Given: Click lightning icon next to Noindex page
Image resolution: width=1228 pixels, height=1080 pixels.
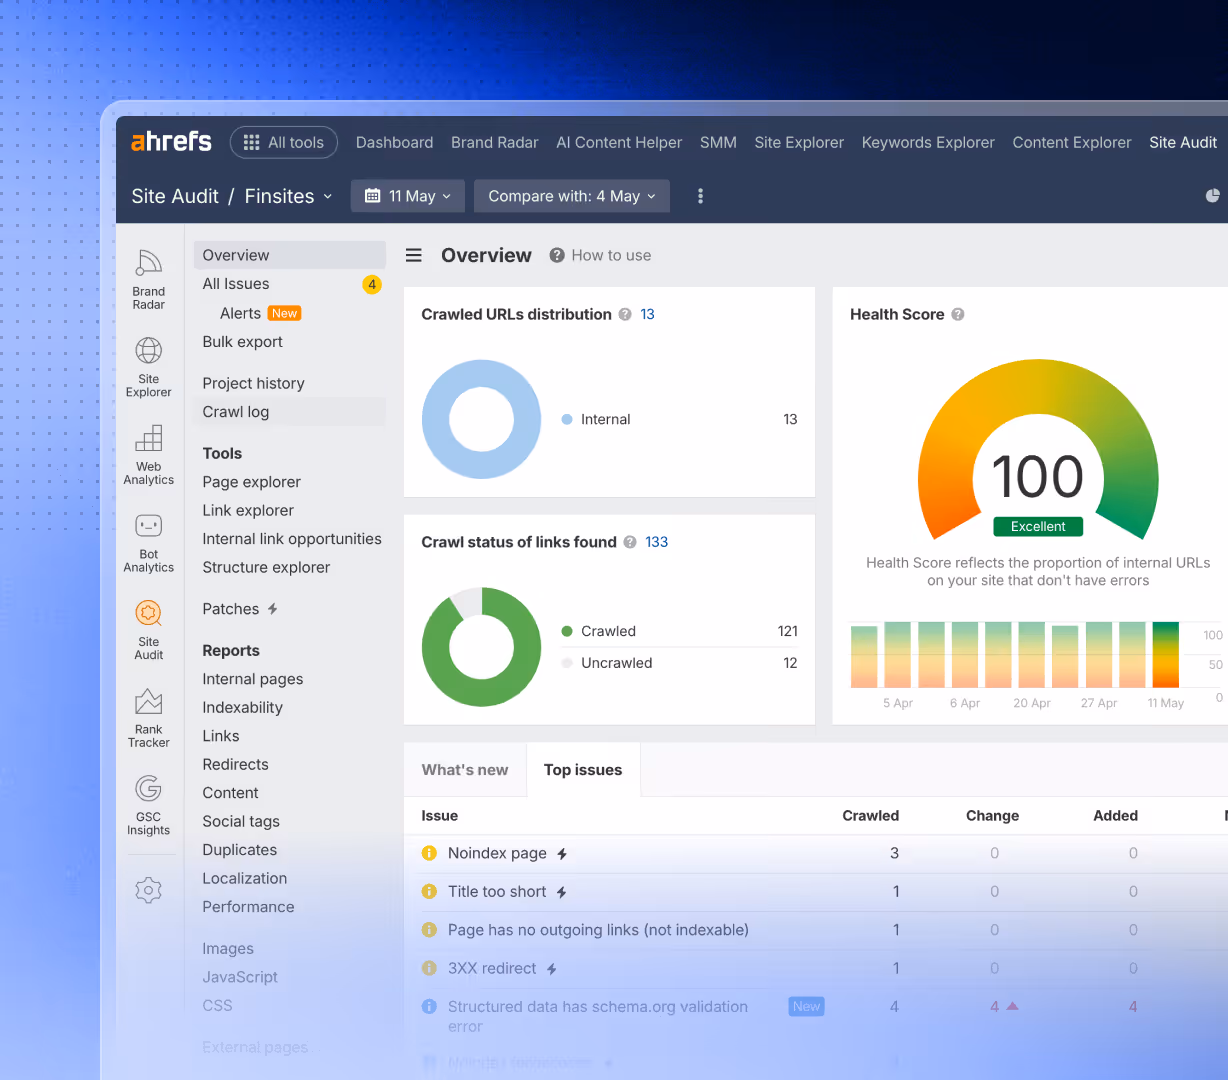Looking at the screenshot, I should coord(562,854).
